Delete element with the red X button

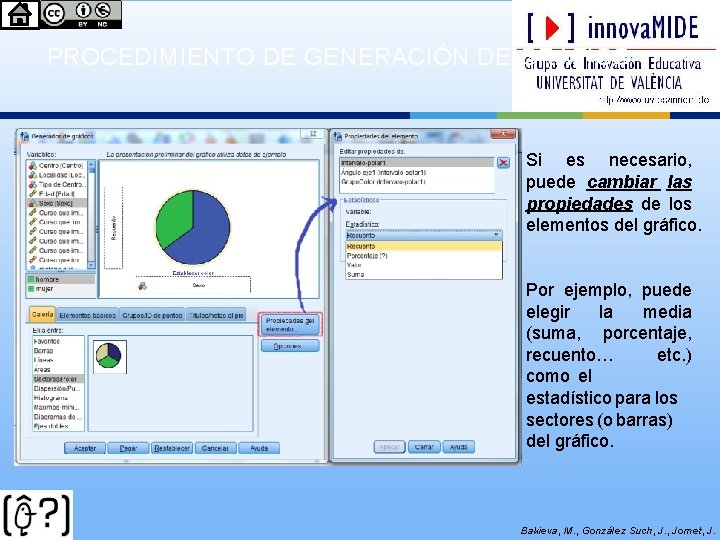[x=503, y=163]
